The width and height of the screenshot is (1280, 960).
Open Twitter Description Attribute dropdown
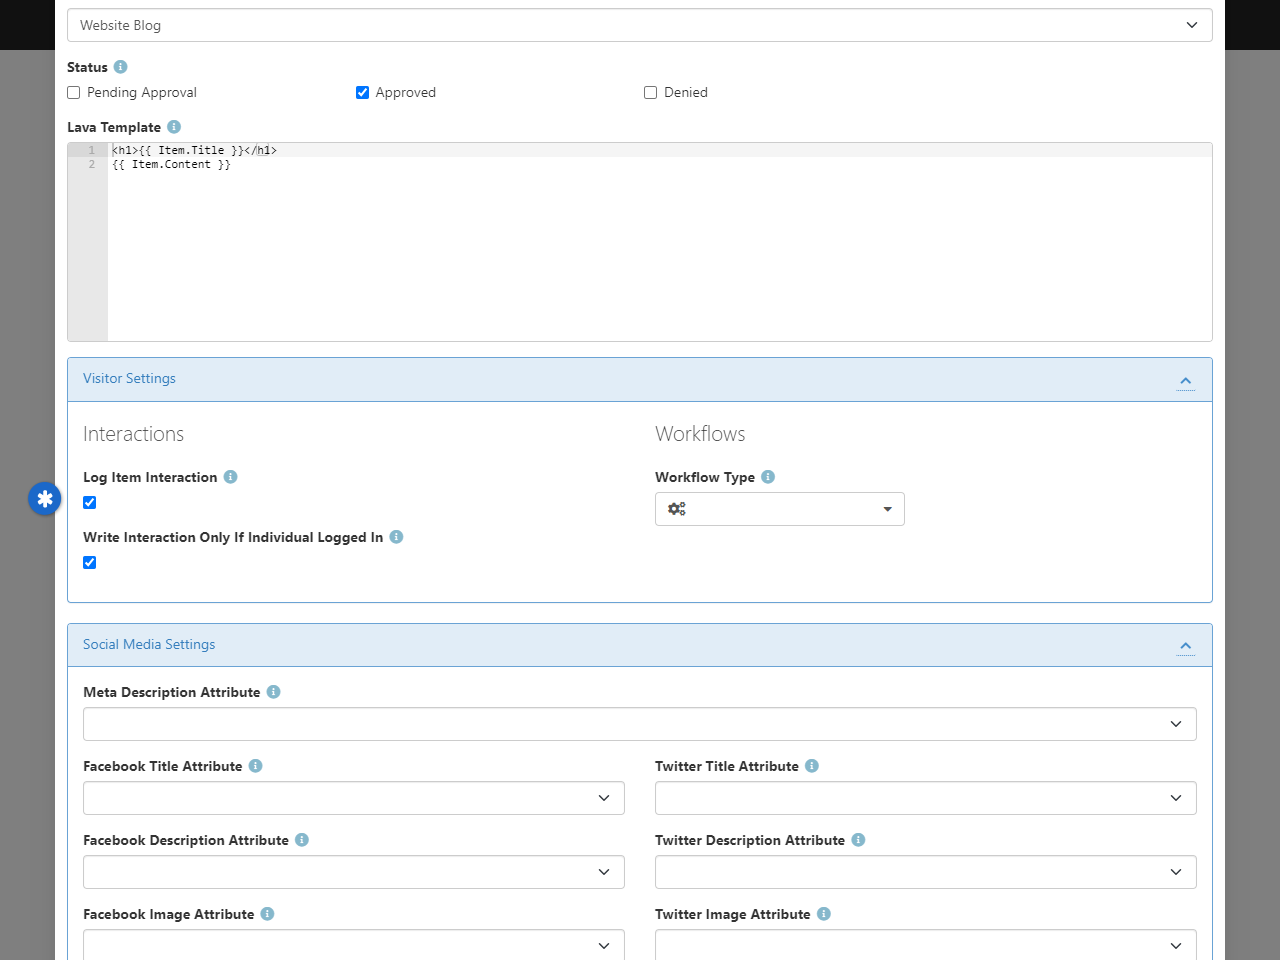(x=926, y=872)
